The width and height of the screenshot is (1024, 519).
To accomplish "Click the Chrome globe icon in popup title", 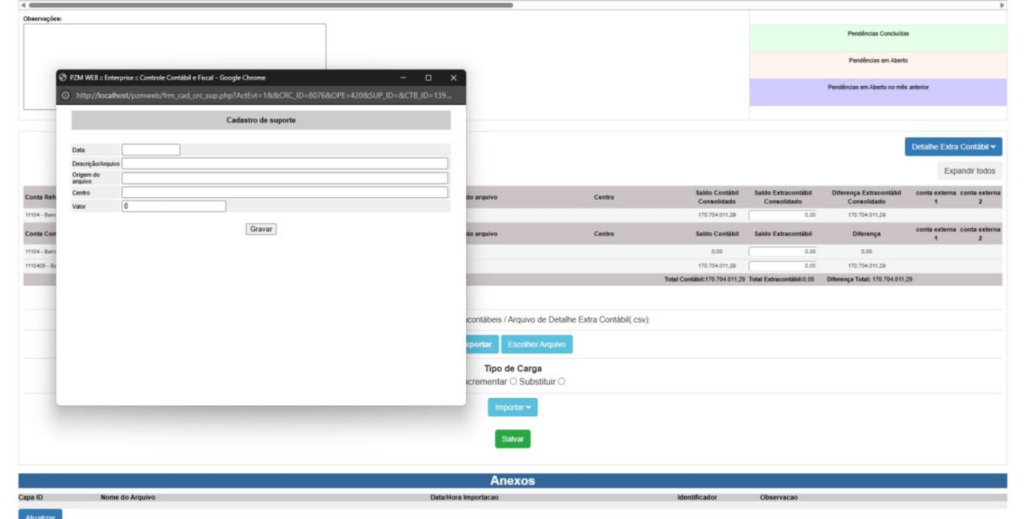I will (63, 77).
